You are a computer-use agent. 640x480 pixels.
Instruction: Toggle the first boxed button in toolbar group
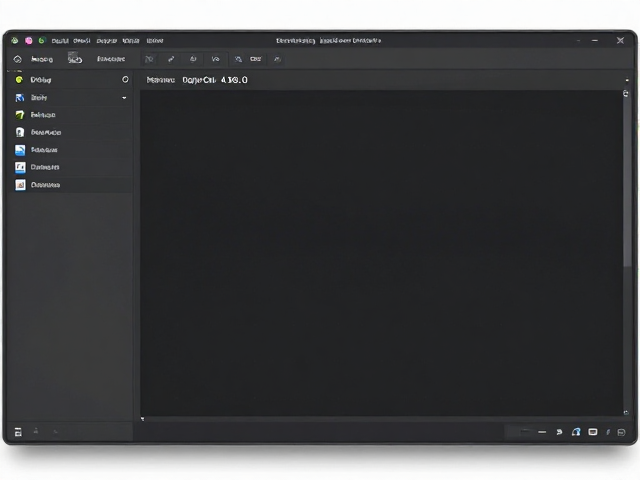tap(149, 59)
